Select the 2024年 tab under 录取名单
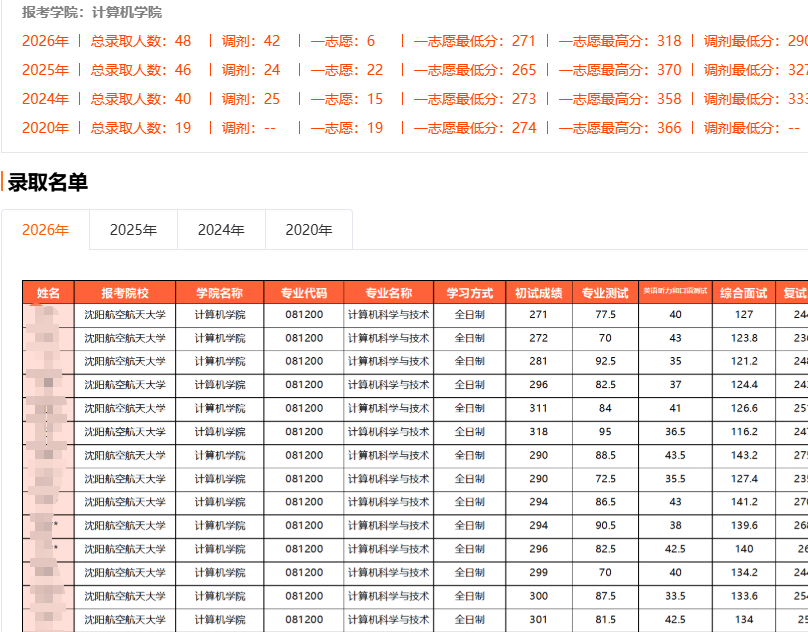The height and width of the screenshot is (632, 808). [221, 229]
